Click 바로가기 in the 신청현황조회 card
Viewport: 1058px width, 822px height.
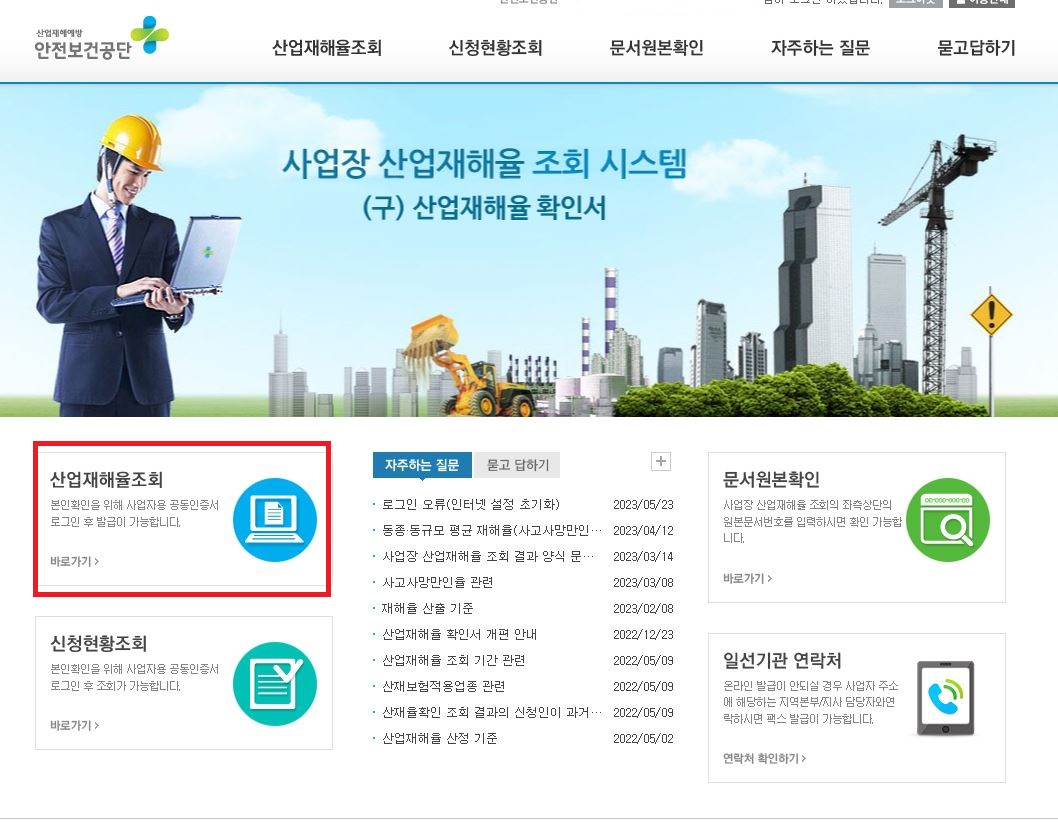pos(74,725)
